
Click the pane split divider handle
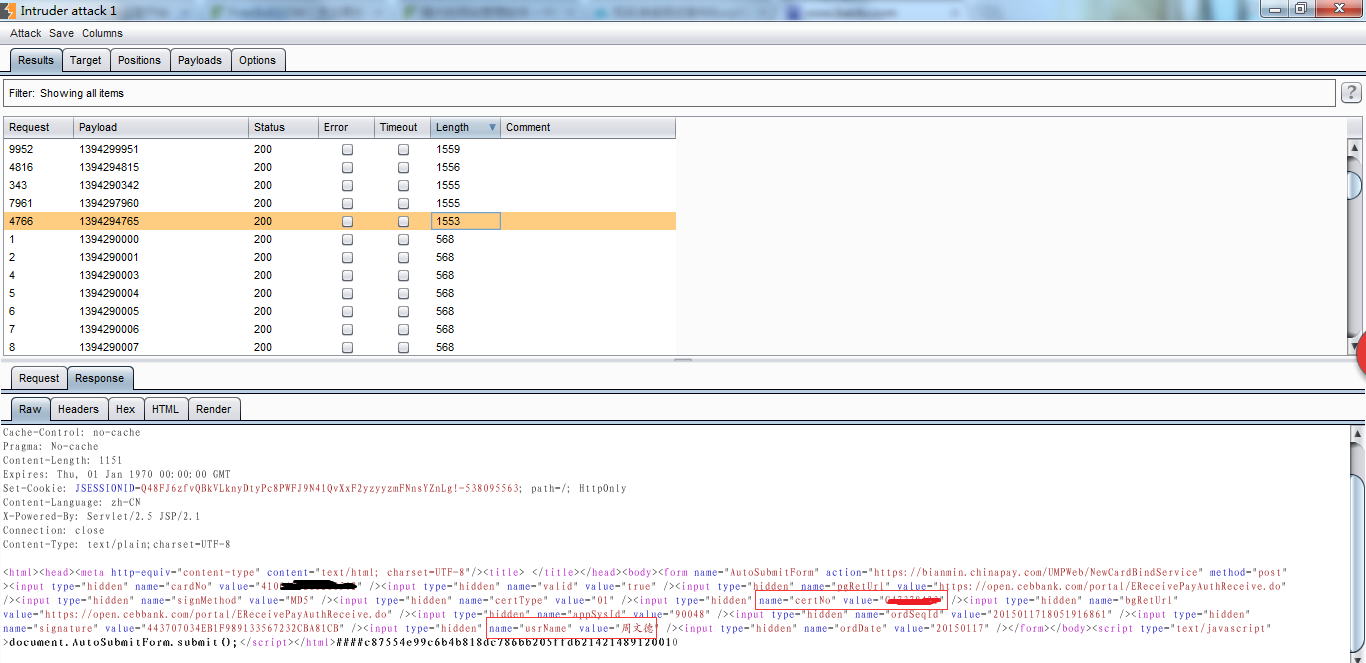tap(683, 360)
